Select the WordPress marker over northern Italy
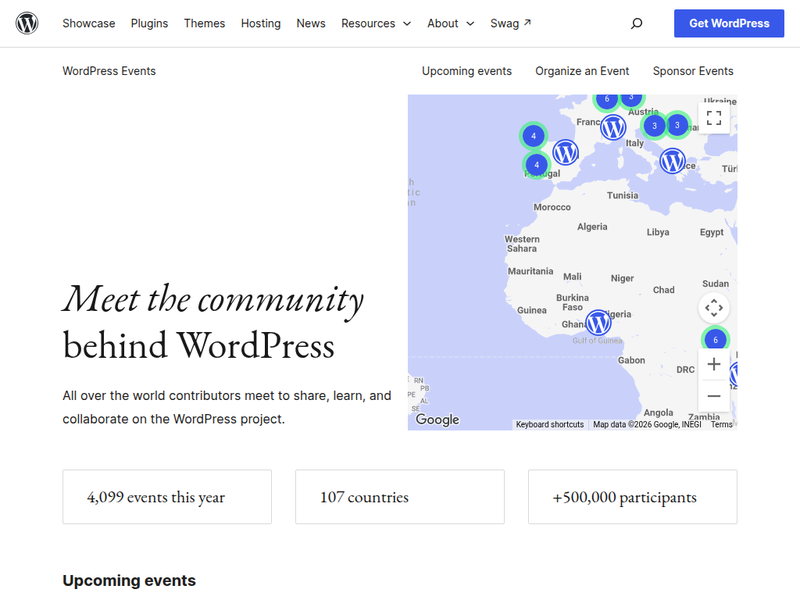This screenshot has width=800, height=600. tap(613, 127)
